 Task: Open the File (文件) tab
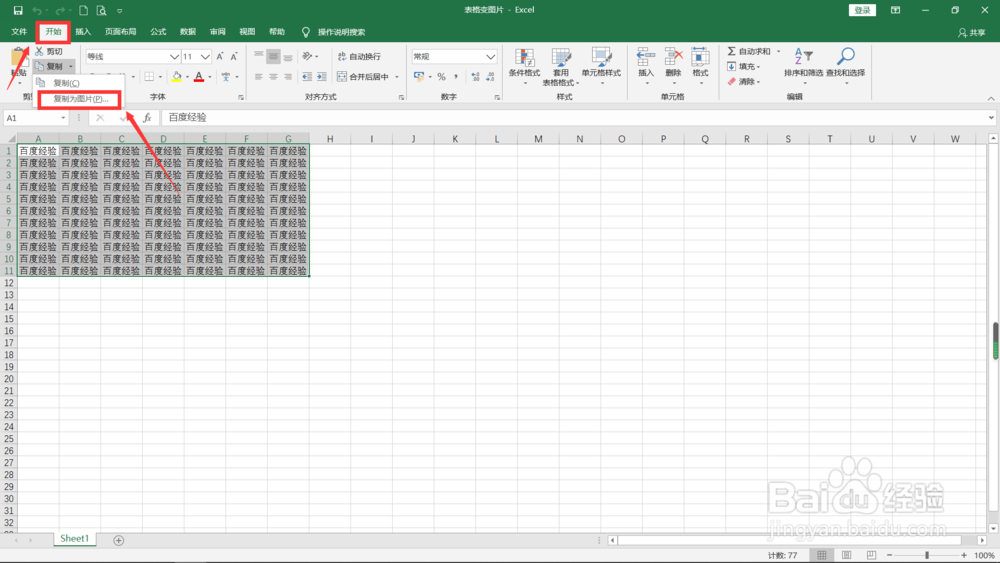(x=19, y=32)
